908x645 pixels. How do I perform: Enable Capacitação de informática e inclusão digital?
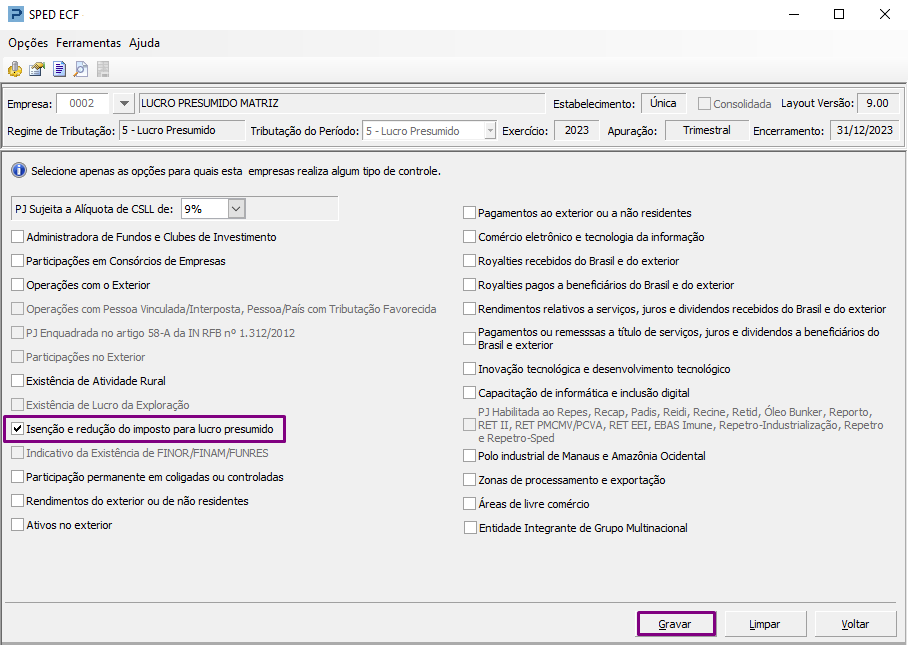click(x=470, y=393)
